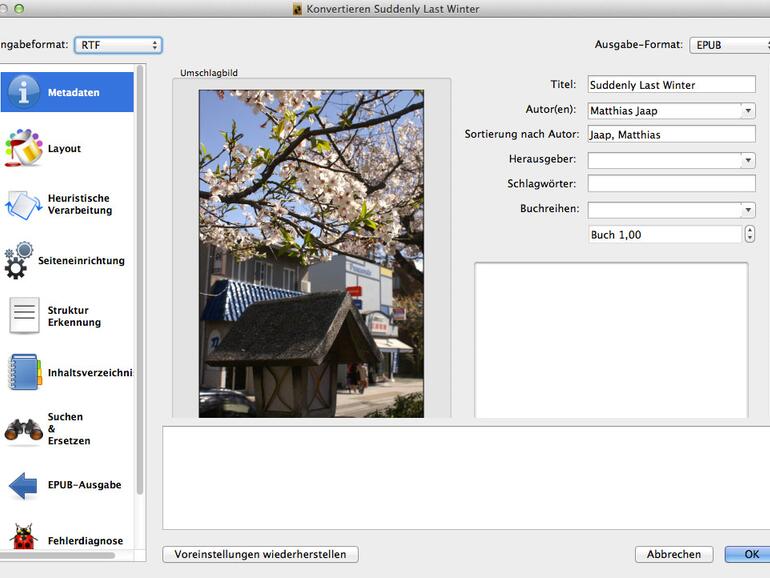This screenshot has height=578, width=770.
Task: Expand the EPUB Ausgabe-Format dropdown
Action: pyautogui.click(x=729, y=45)
